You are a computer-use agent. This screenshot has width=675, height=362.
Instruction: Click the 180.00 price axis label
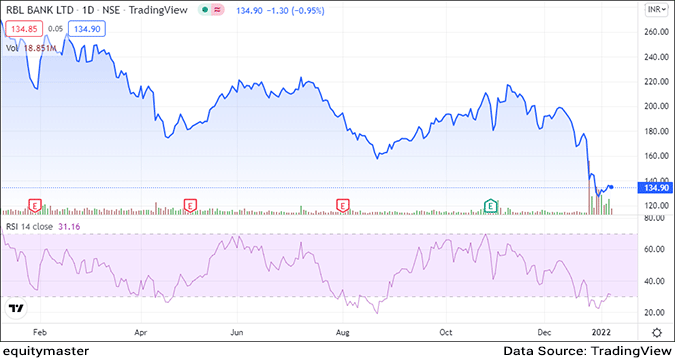656,131
